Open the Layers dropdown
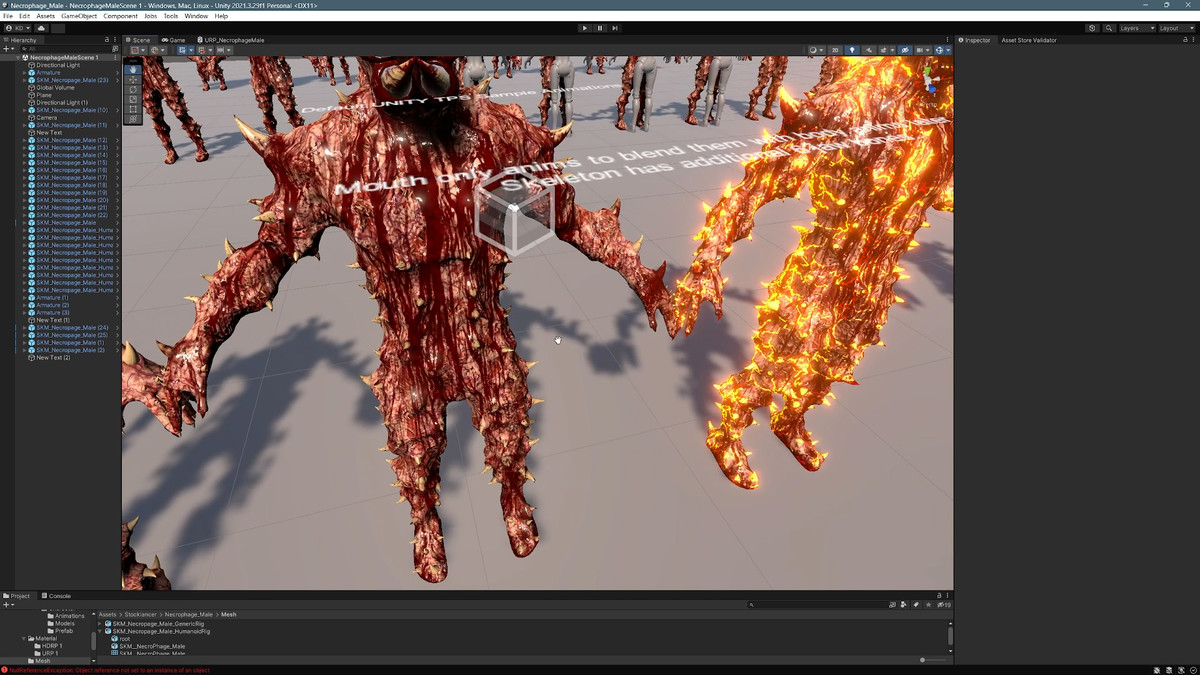The image size is (1200, 675). tap(1136, 28)
